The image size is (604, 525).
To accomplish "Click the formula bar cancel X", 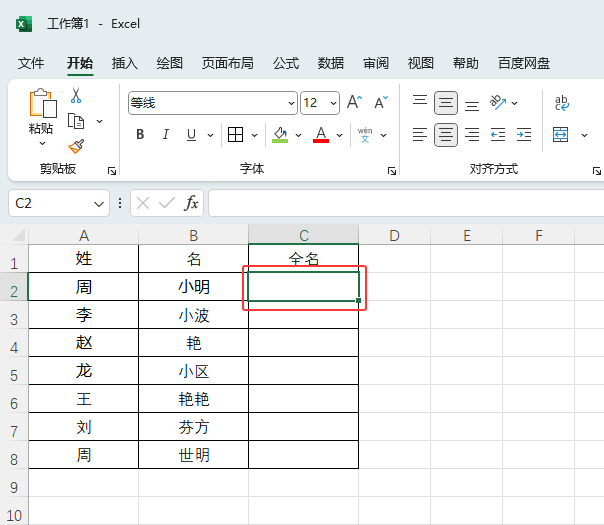I will click(x=143, y=203).
